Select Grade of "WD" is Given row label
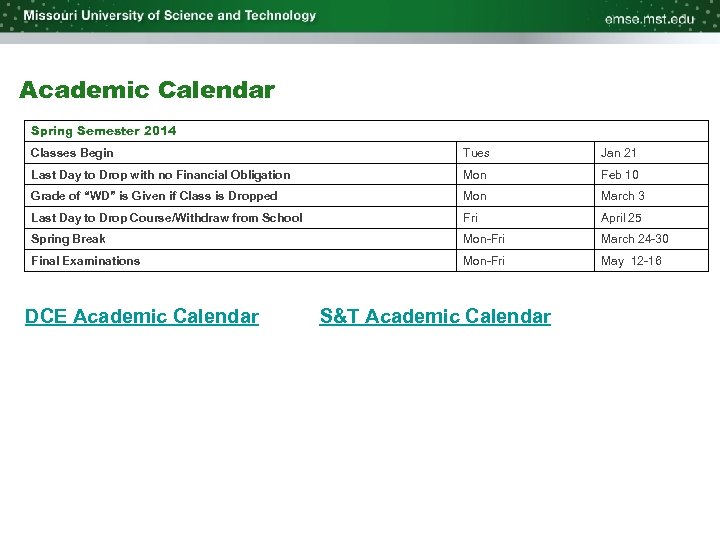The height and width of the screenshot is (540, 720). tap(154, 196)
